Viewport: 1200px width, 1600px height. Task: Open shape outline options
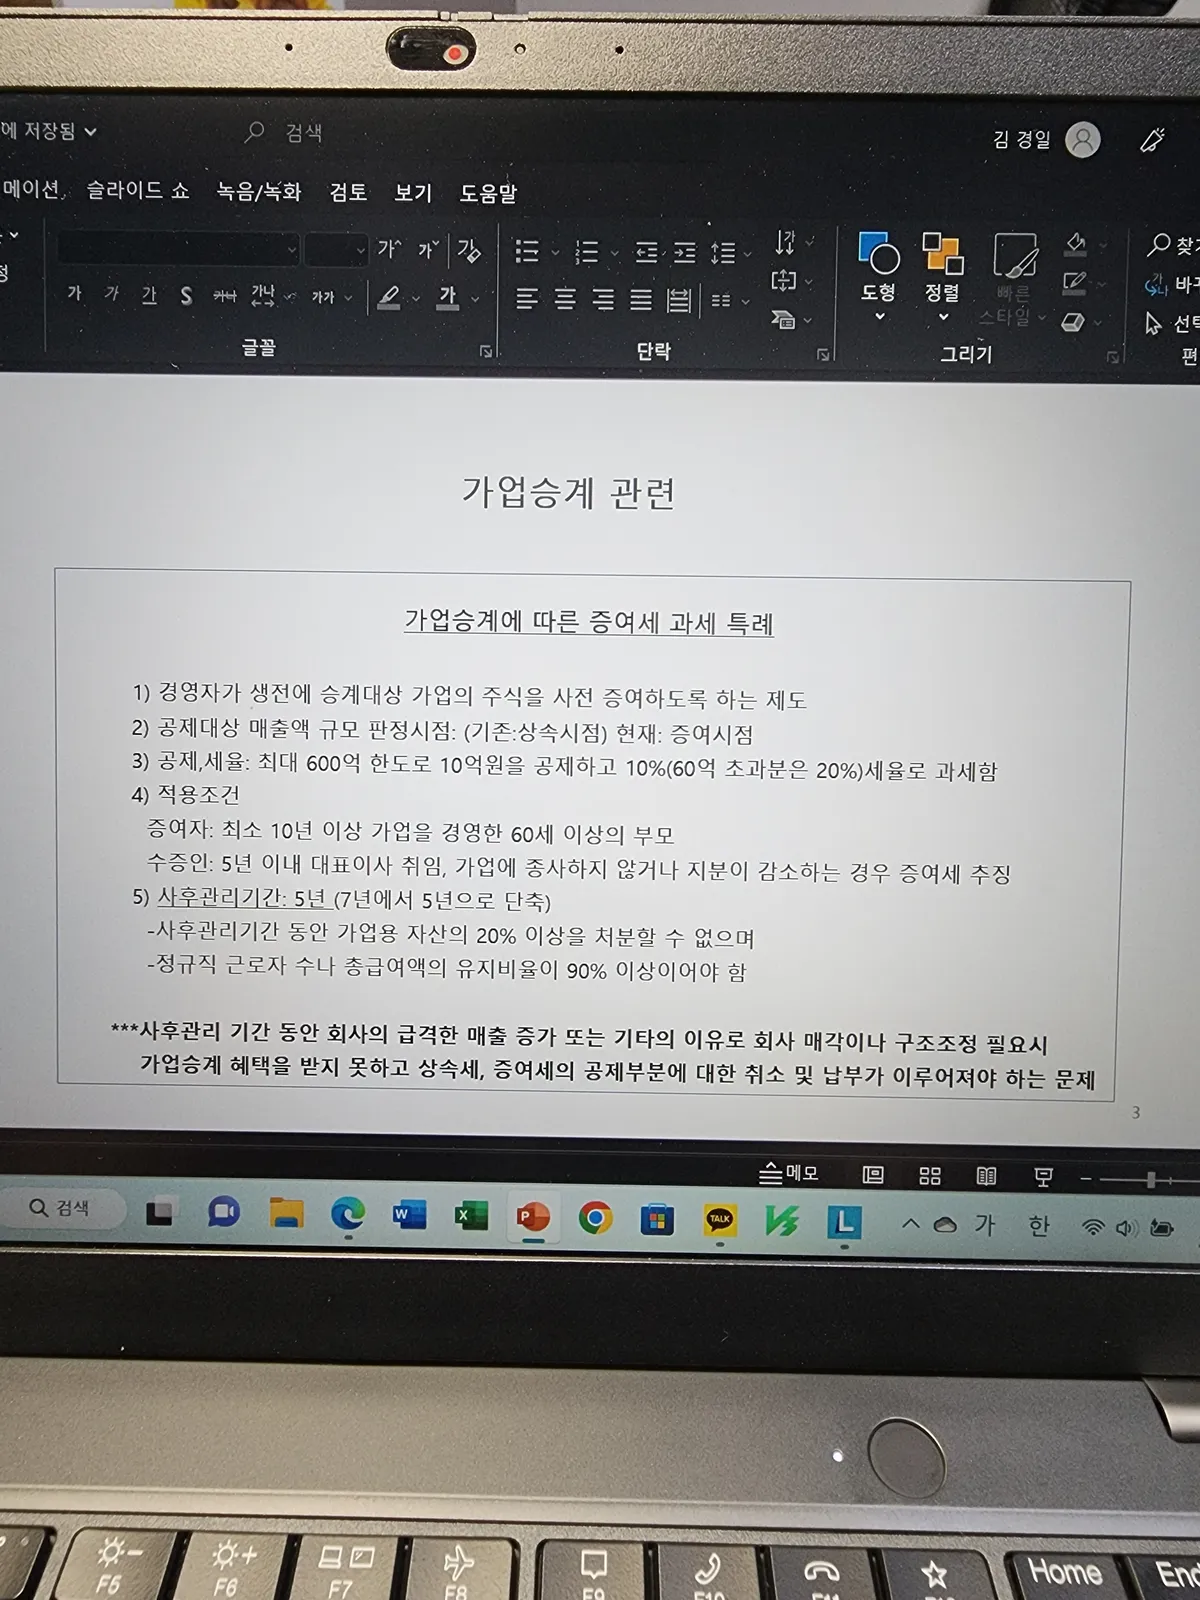click(1084, 283)
